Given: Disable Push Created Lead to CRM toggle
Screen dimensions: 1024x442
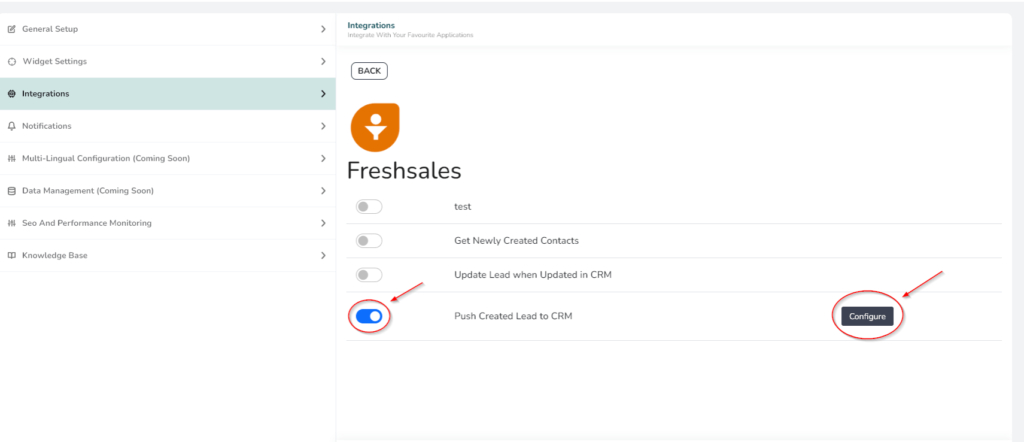Looking at the screenshot, I should click(x=369, y=317).
